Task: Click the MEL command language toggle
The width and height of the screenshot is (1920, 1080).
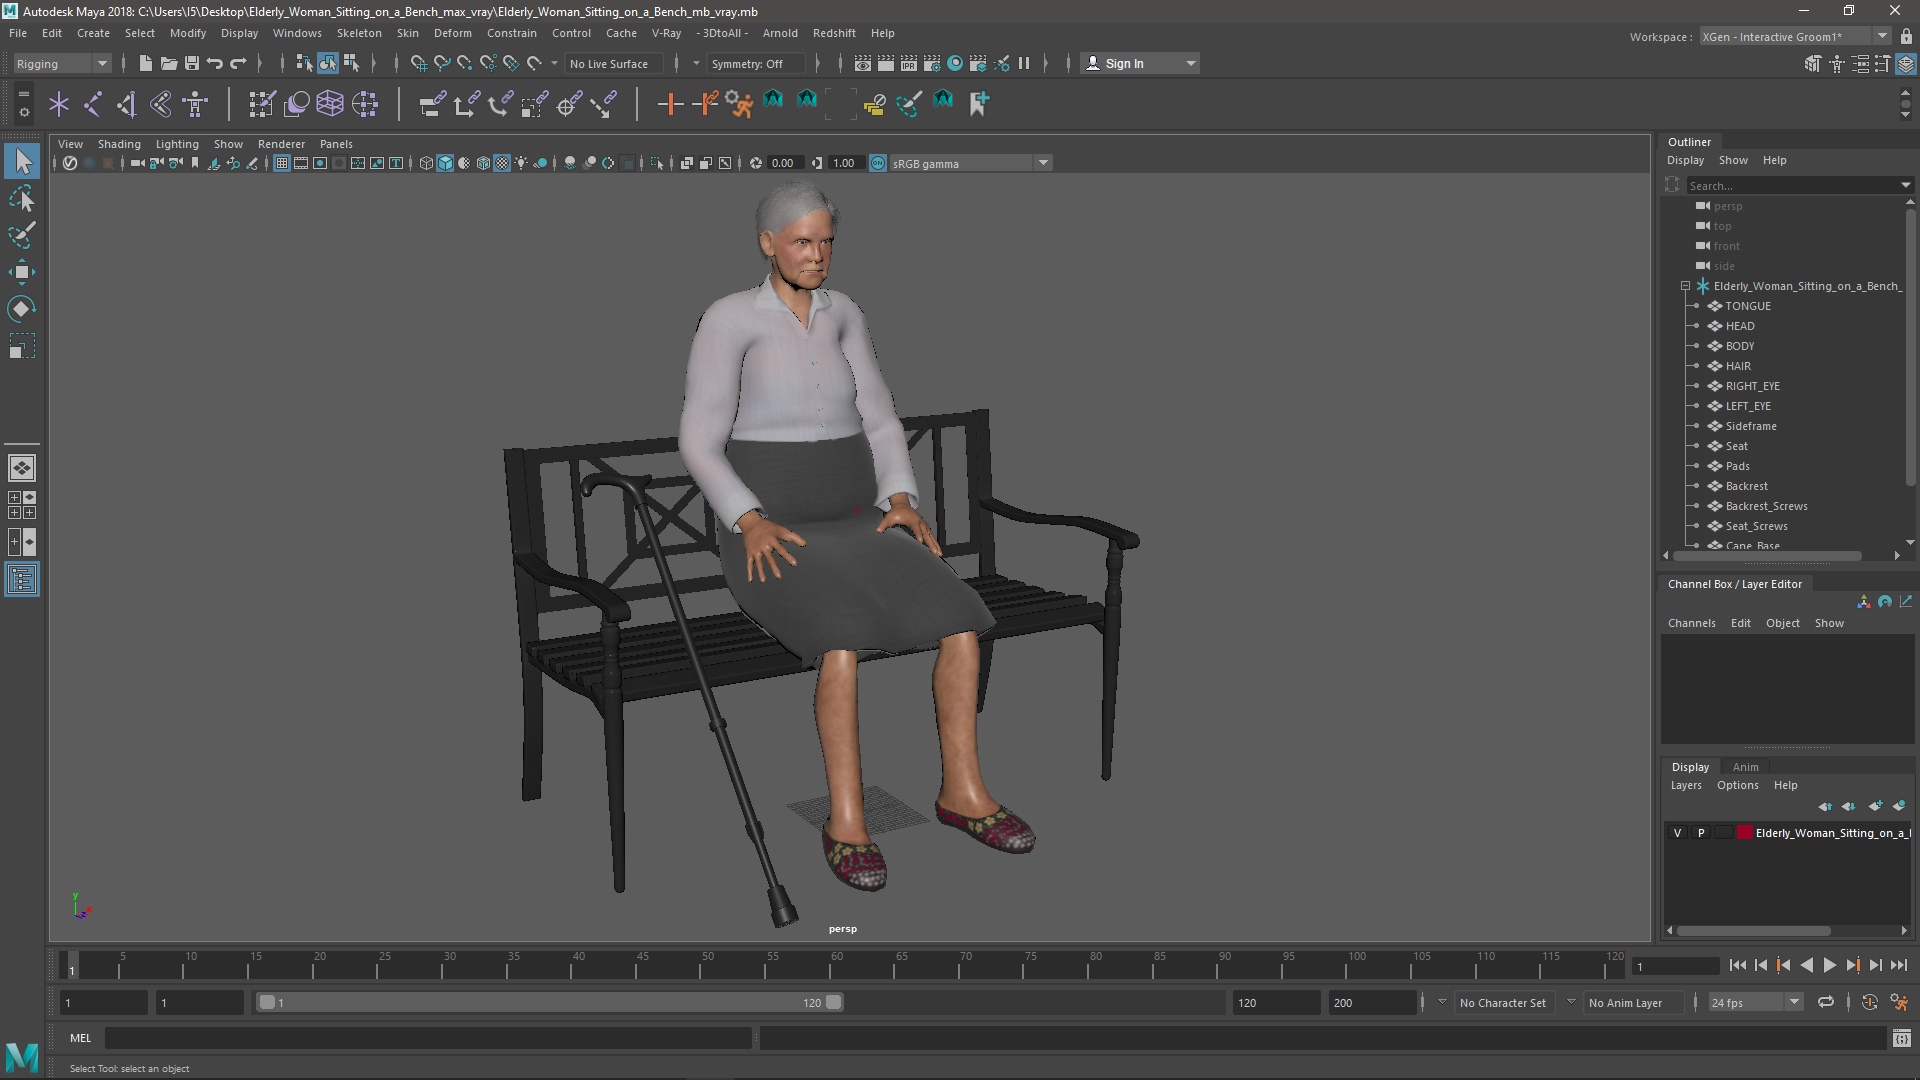Action: [x=80, y=1038]
